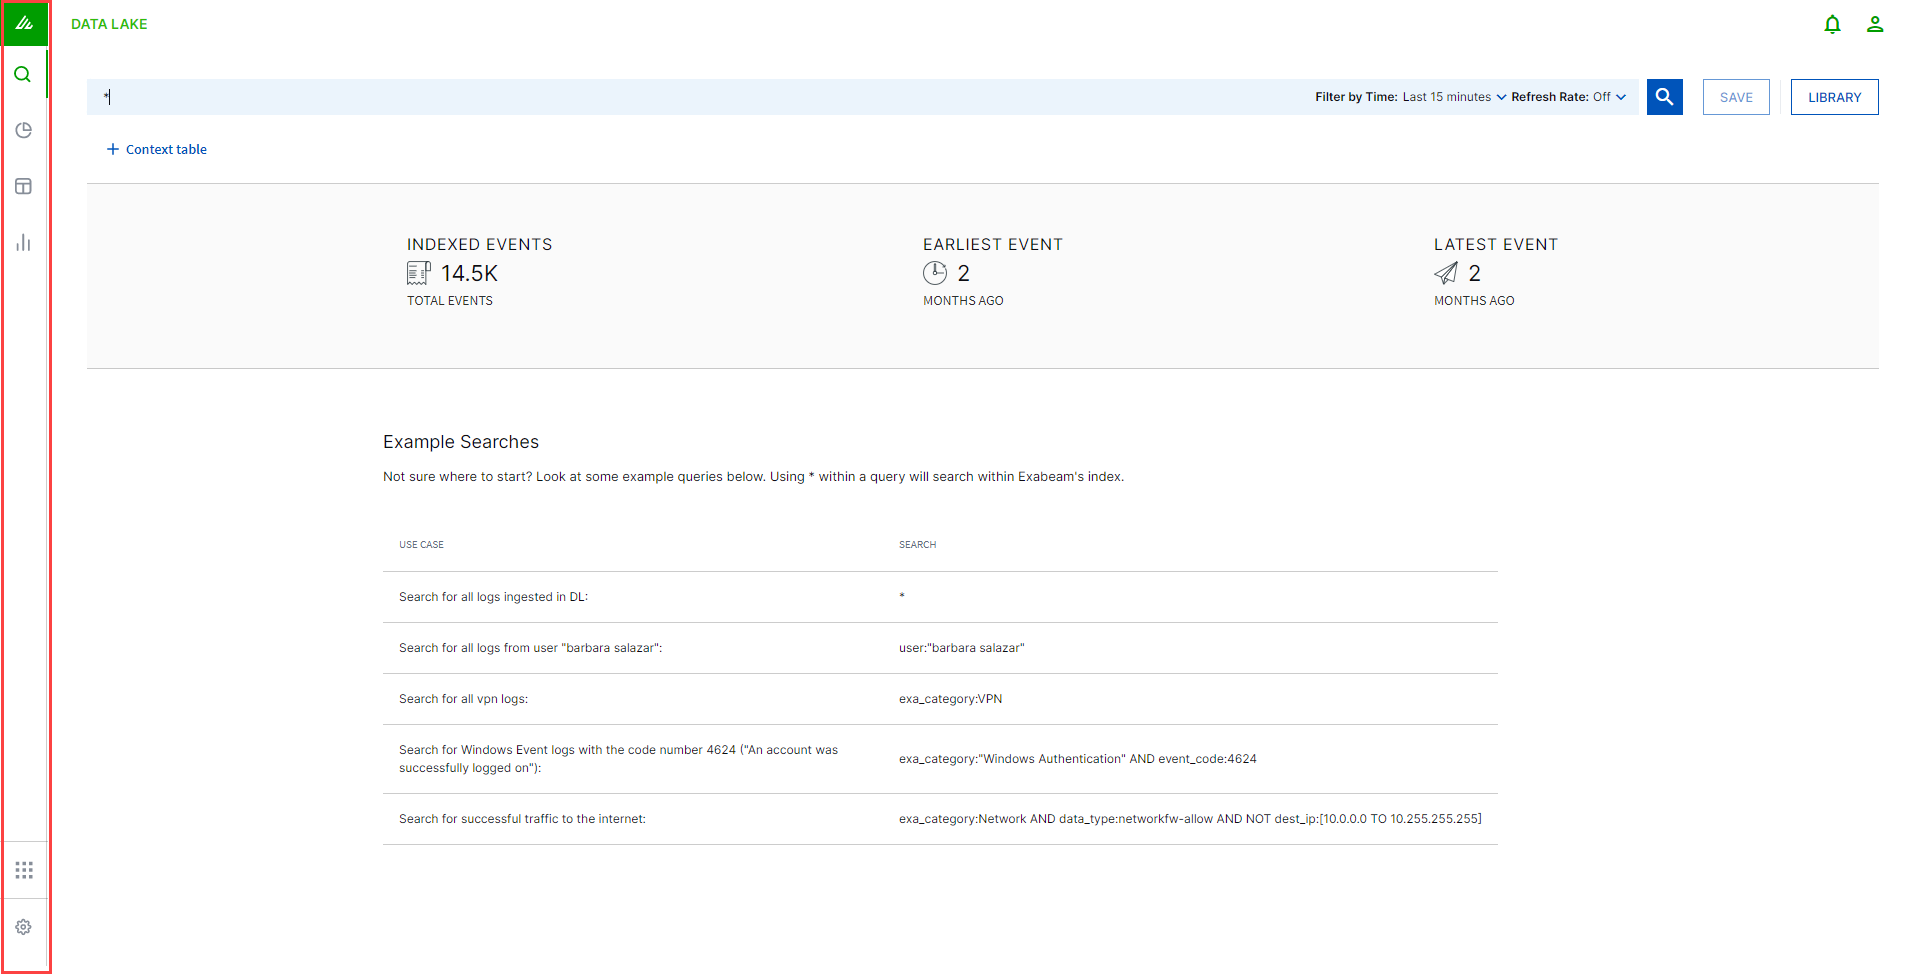Click the Example Searches heading

click(461, 442)
